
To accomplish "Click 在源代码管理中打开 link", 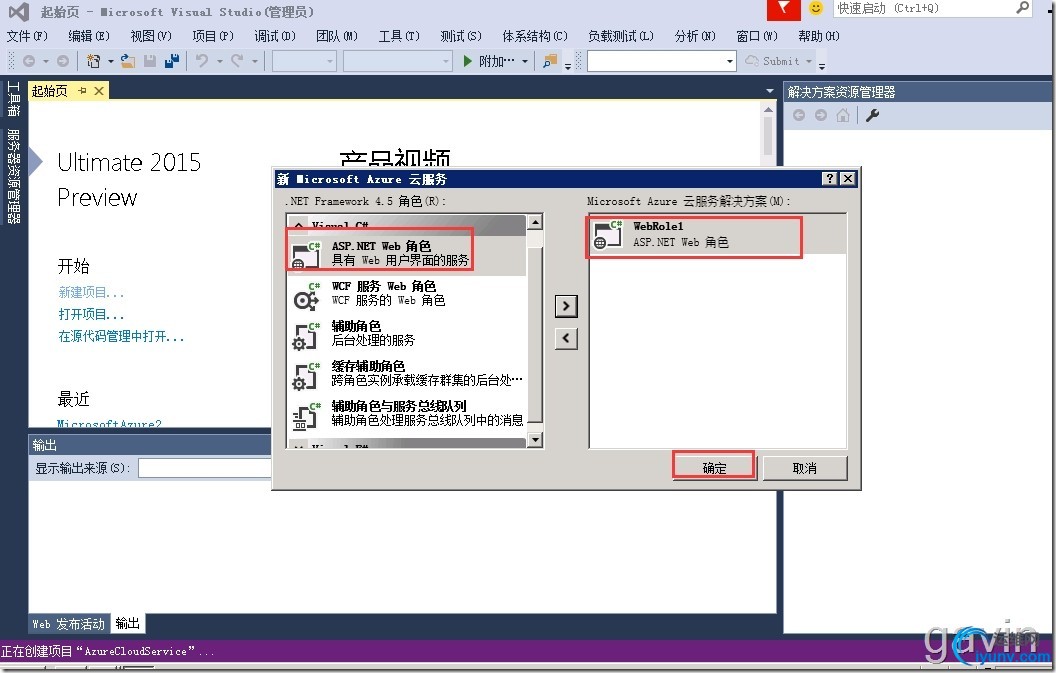I will [x=121, y=336].
